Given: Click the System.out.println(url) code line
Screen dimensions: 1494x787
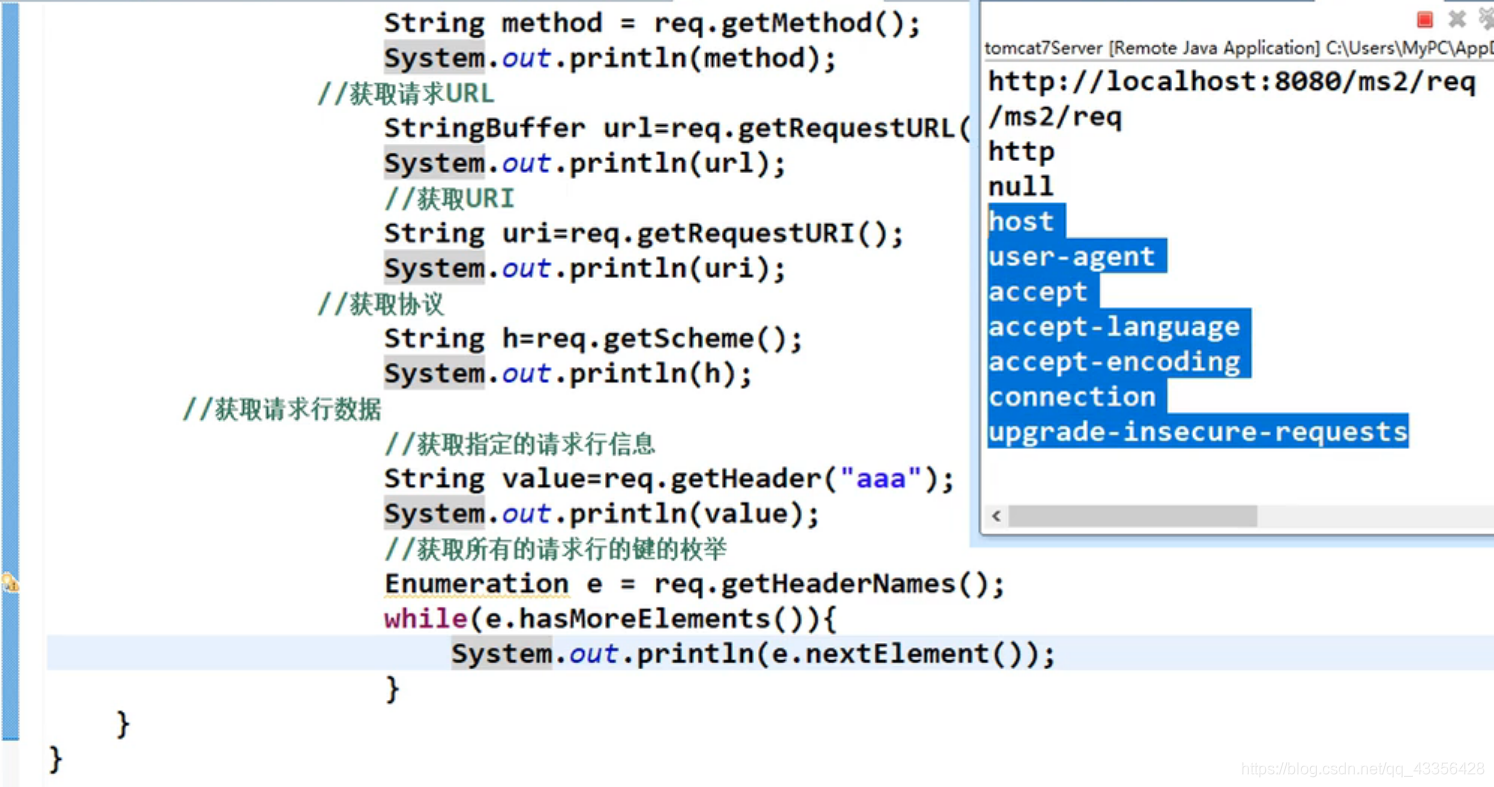Looking at the screenshot, I should coord(585,163).
